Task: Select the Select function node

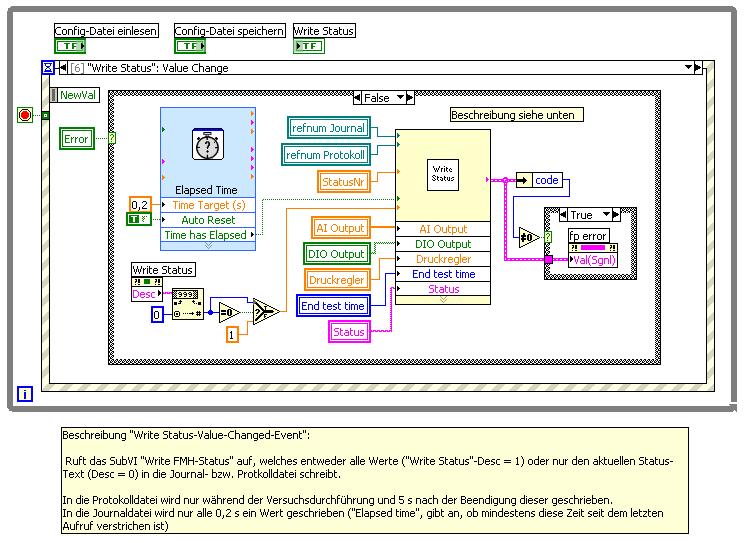Action: pos(266,312)
